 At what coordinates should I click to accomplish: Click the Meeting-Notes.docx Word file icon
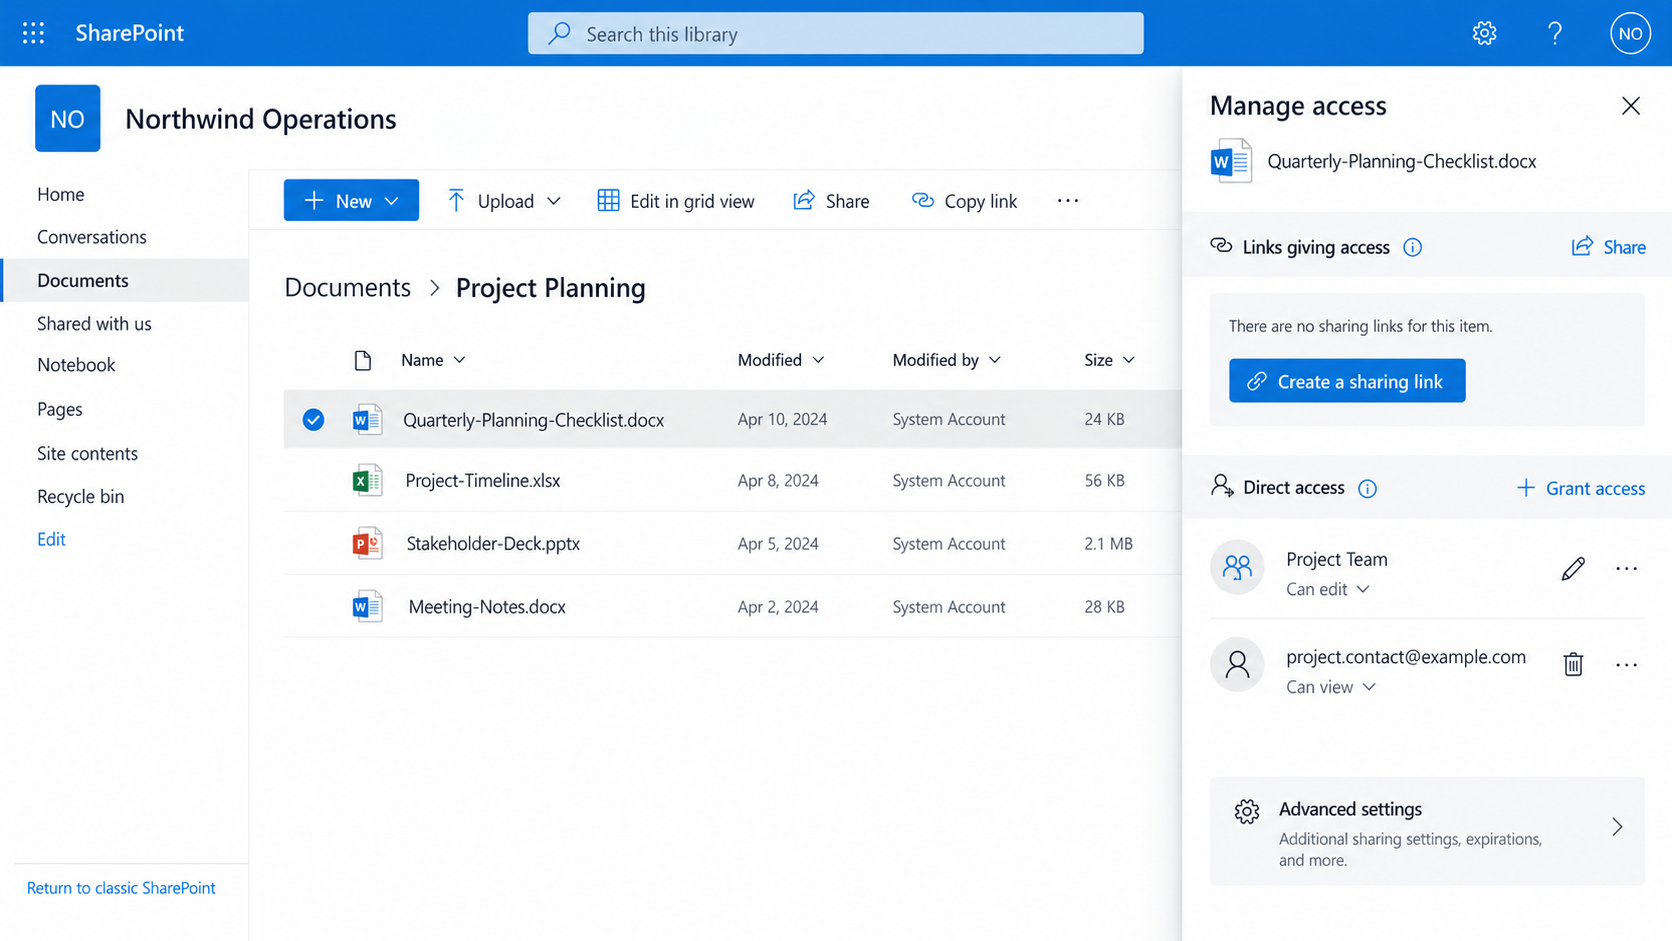(x=367, y=607)
